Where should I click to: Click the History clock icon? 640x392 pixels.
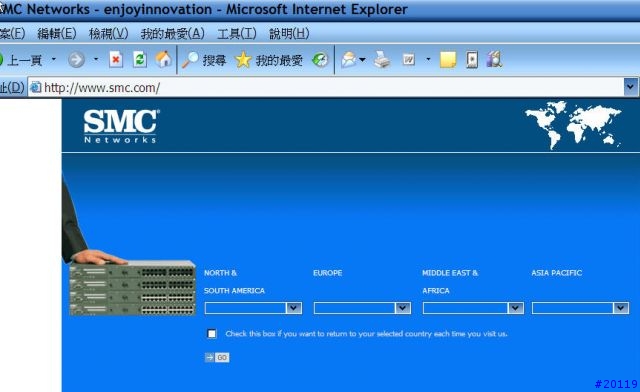coord(320,60)
